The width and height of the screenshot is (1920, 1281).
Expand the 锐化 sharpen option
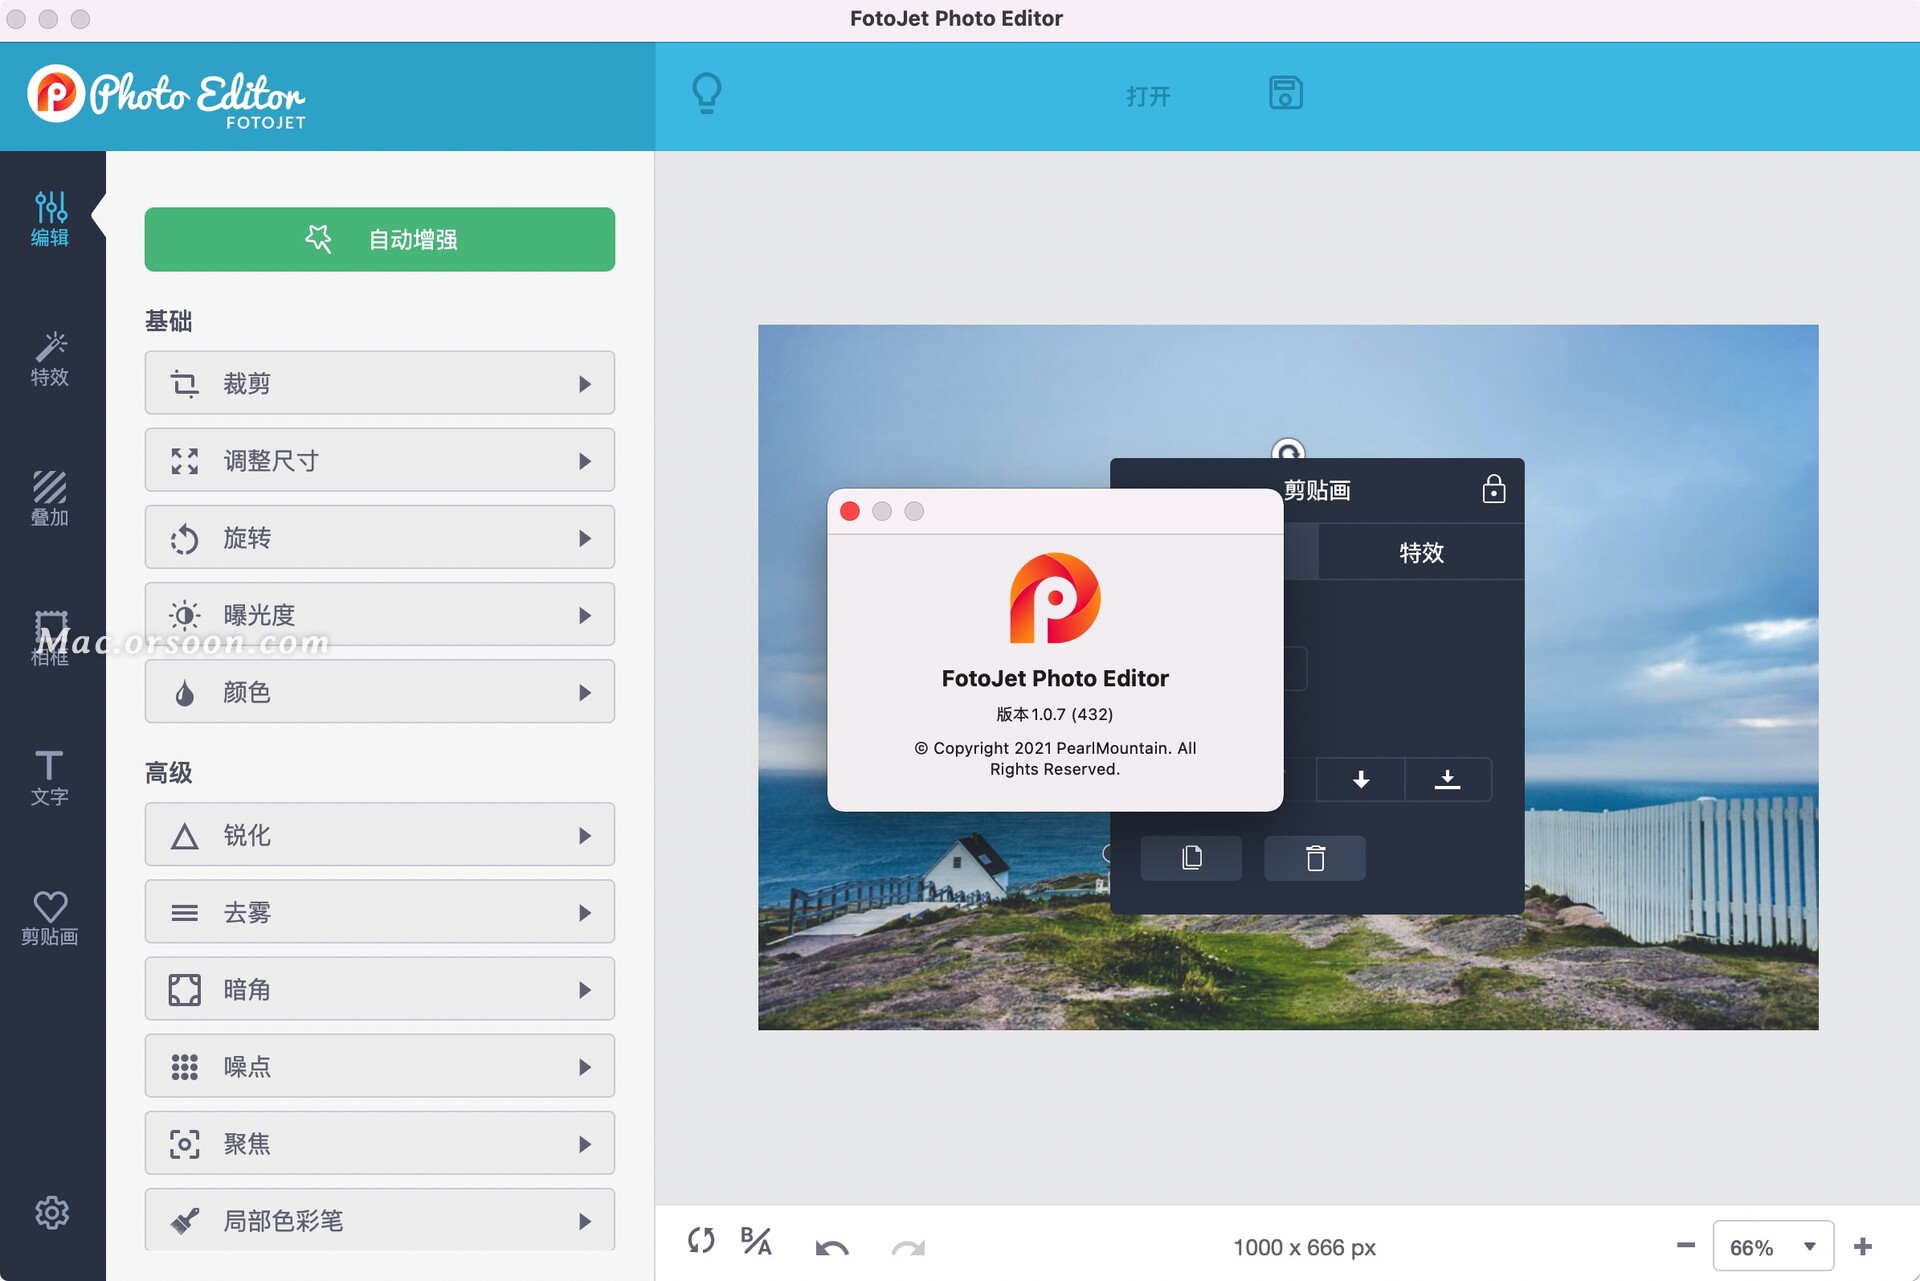point(380,834)
